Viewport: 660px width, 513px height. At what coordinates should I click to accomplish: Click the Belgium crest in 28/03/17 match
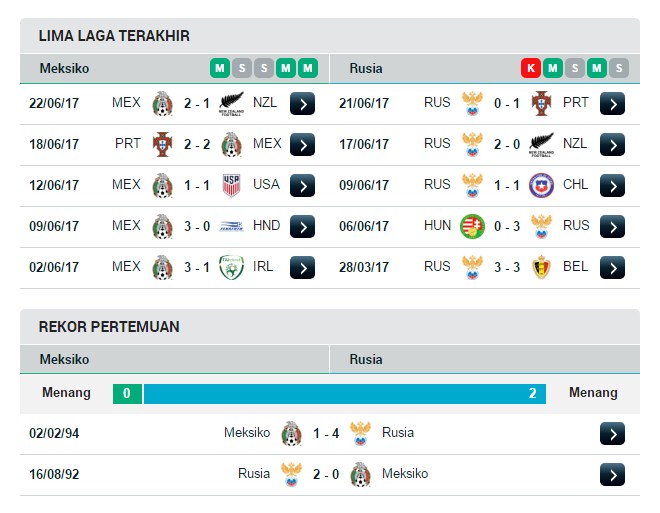click(541, 268)
